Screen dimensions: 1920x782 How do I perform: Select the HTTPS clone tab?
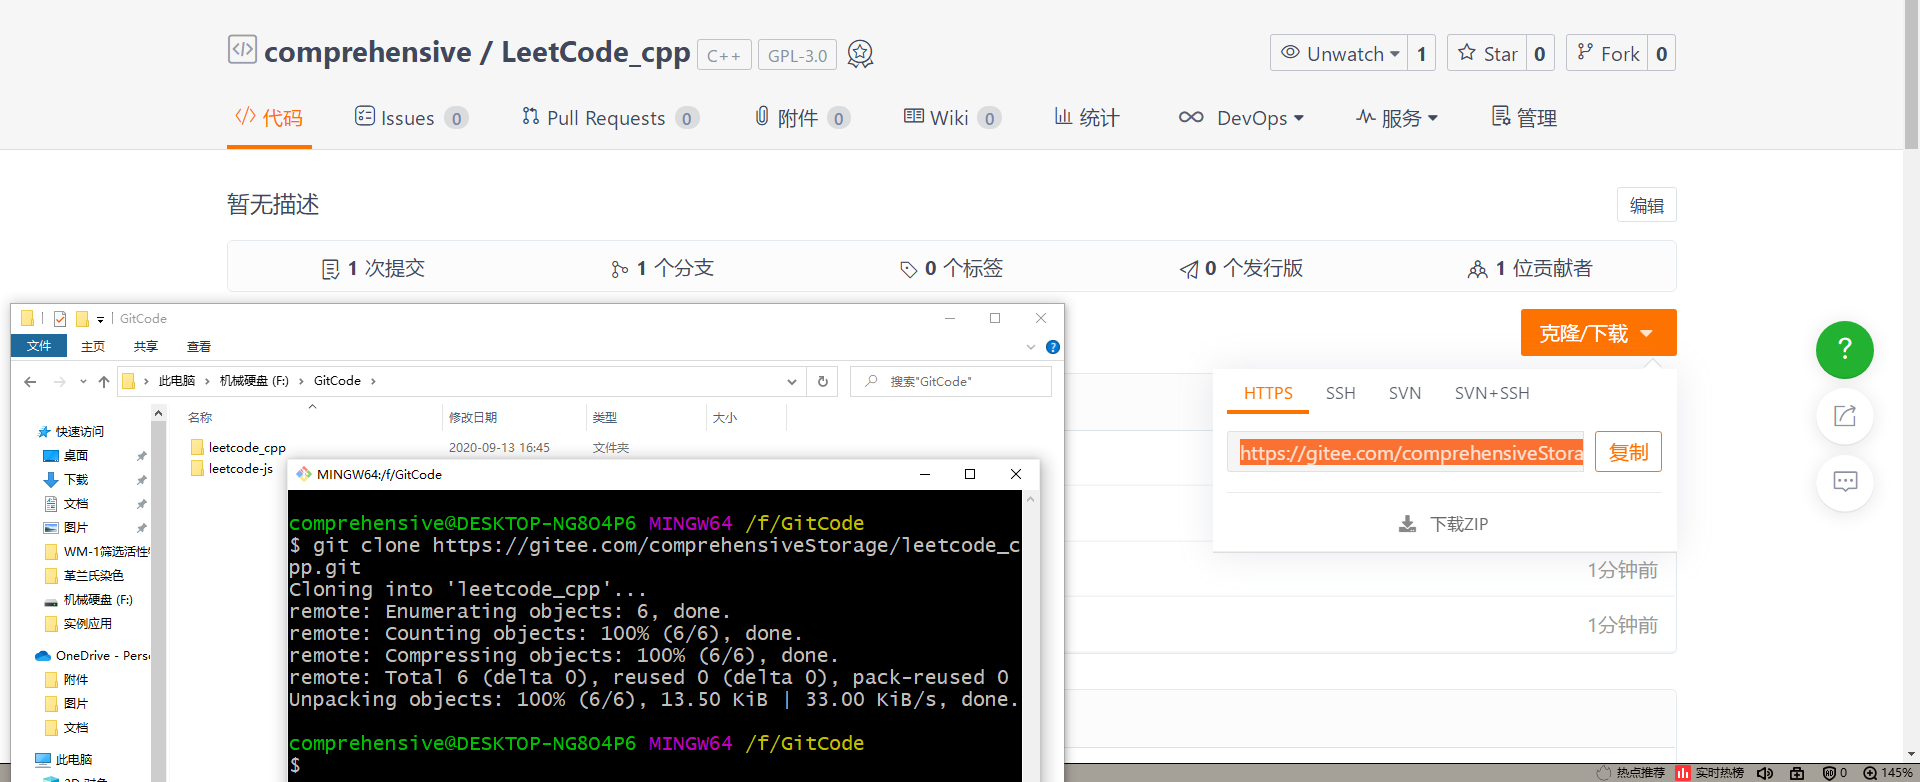pyautogui.click(x=1268, y=393)
